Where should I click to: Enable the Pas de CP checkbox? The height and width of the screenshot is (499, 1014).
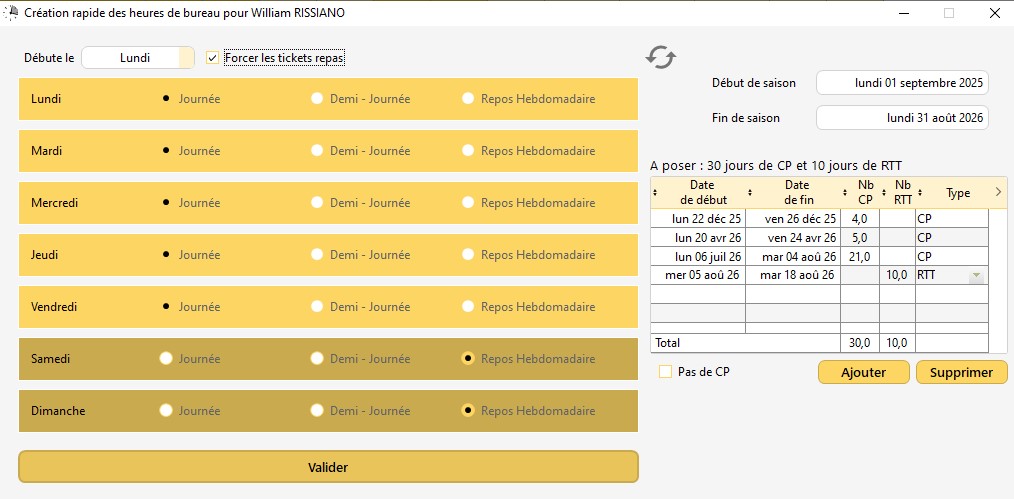point(665,372)
